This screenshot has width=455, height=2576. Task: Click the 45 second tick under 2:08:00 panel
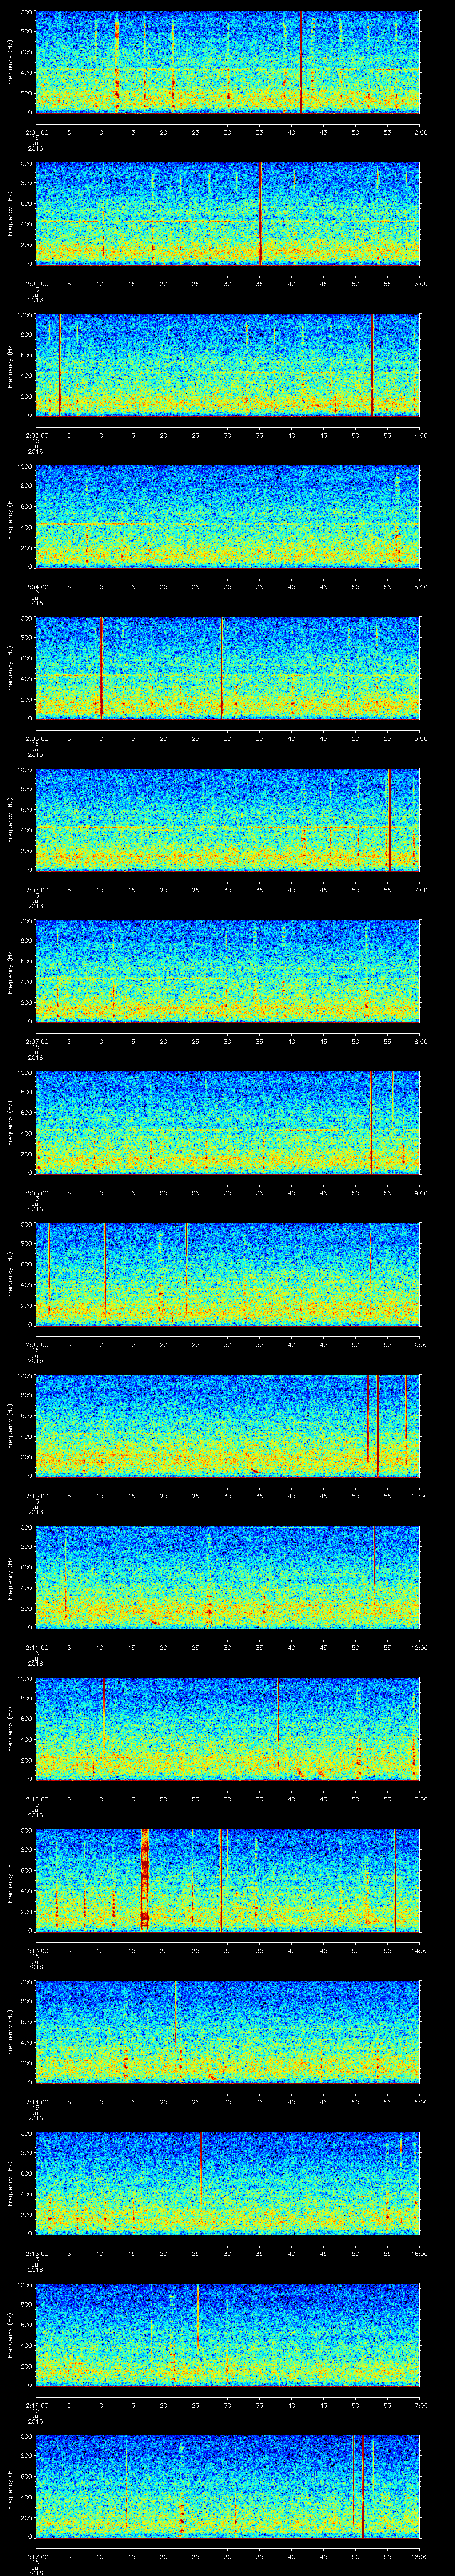323,1192
